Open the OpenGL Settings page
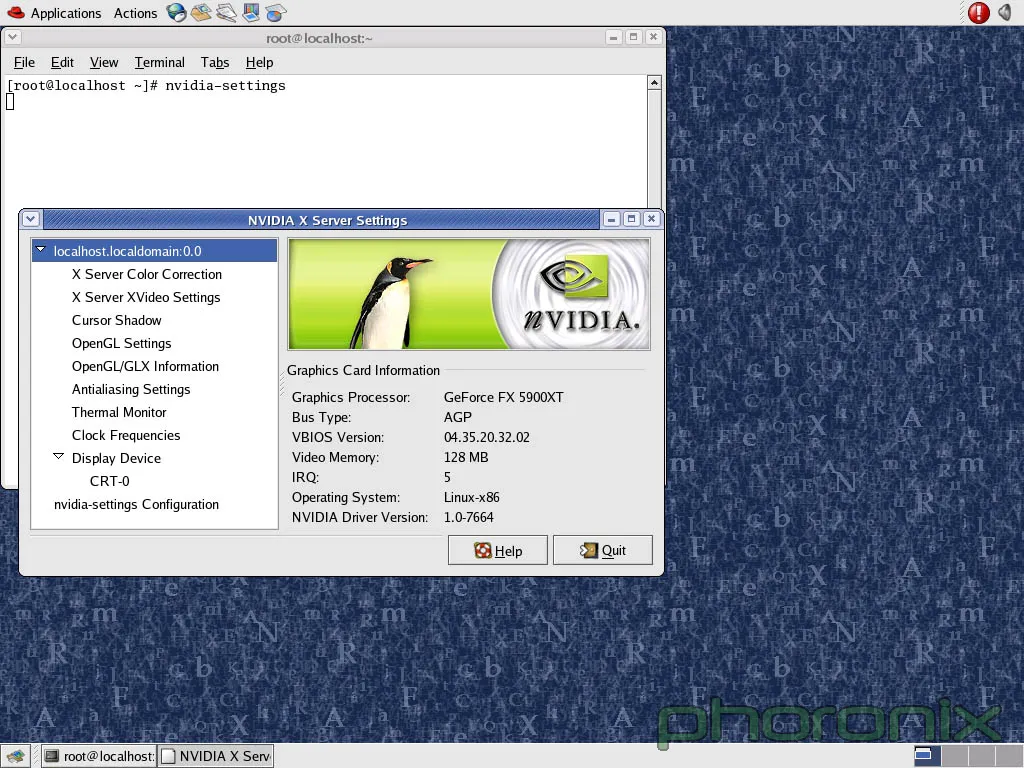1024x768 pixels. (121, 343)
